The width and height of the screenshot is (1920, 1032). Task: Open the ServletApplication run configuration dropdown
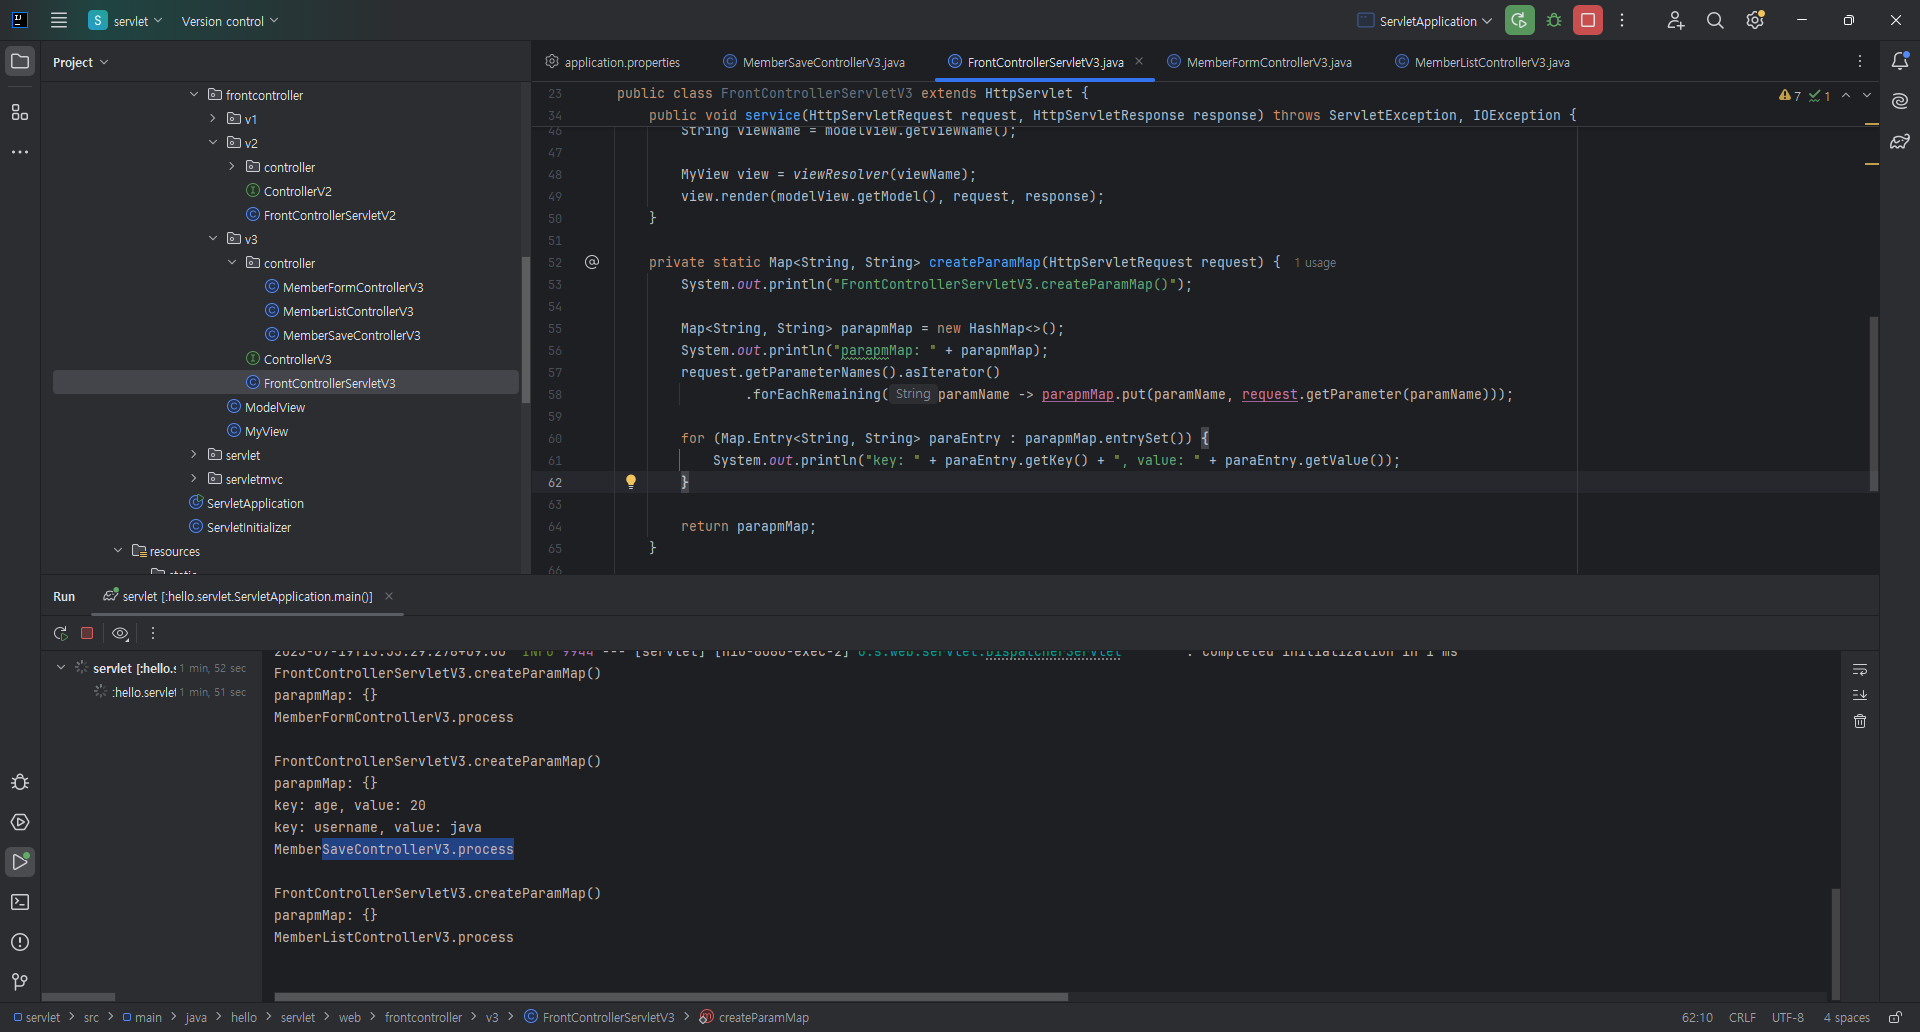[1424, 21]
